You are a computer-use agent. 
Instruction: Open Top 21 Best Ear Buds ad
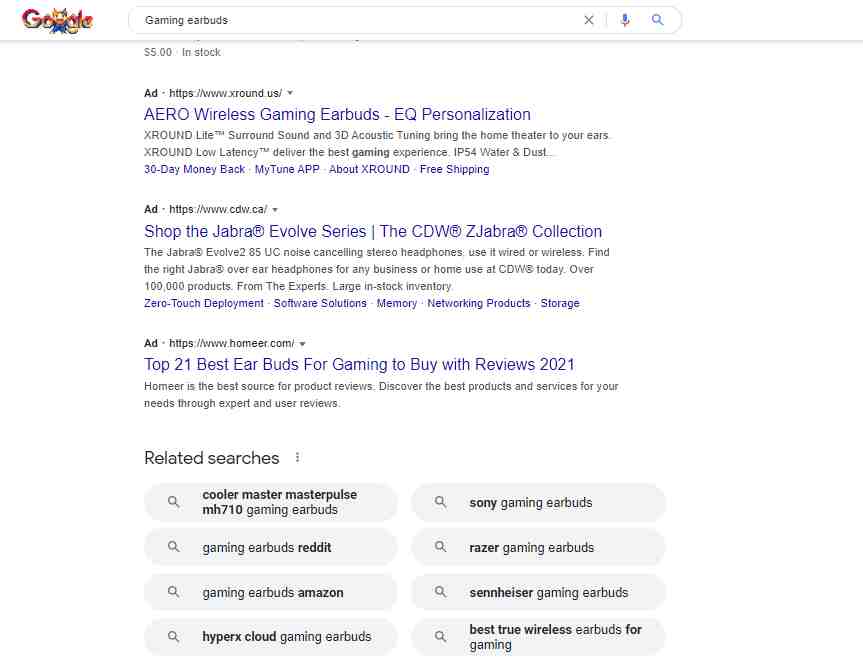359,365
